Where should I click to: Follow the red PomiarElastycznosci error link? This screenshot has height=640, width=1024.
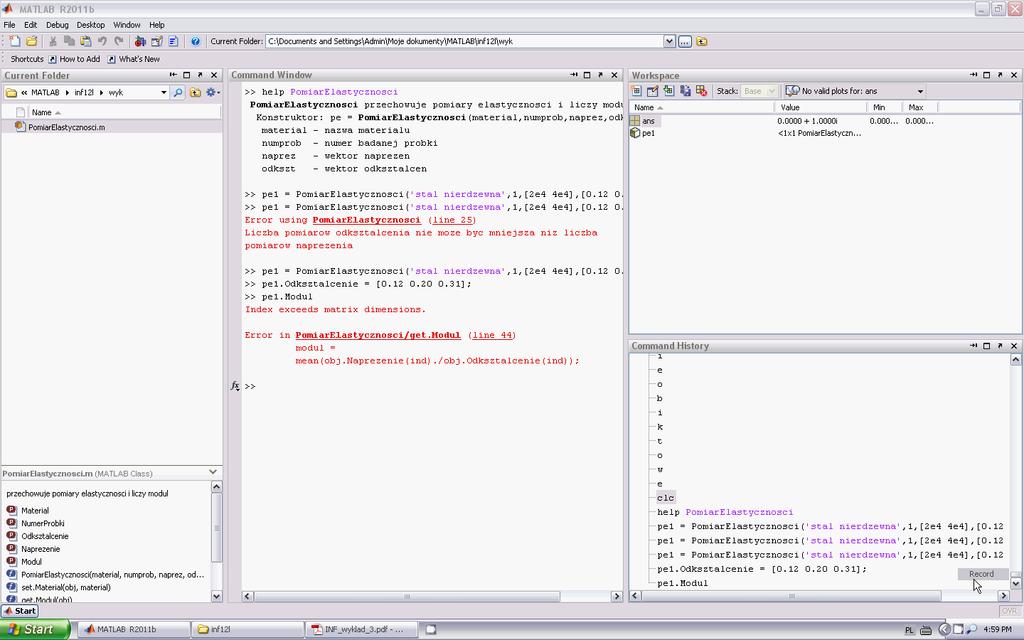coord(366,220)
